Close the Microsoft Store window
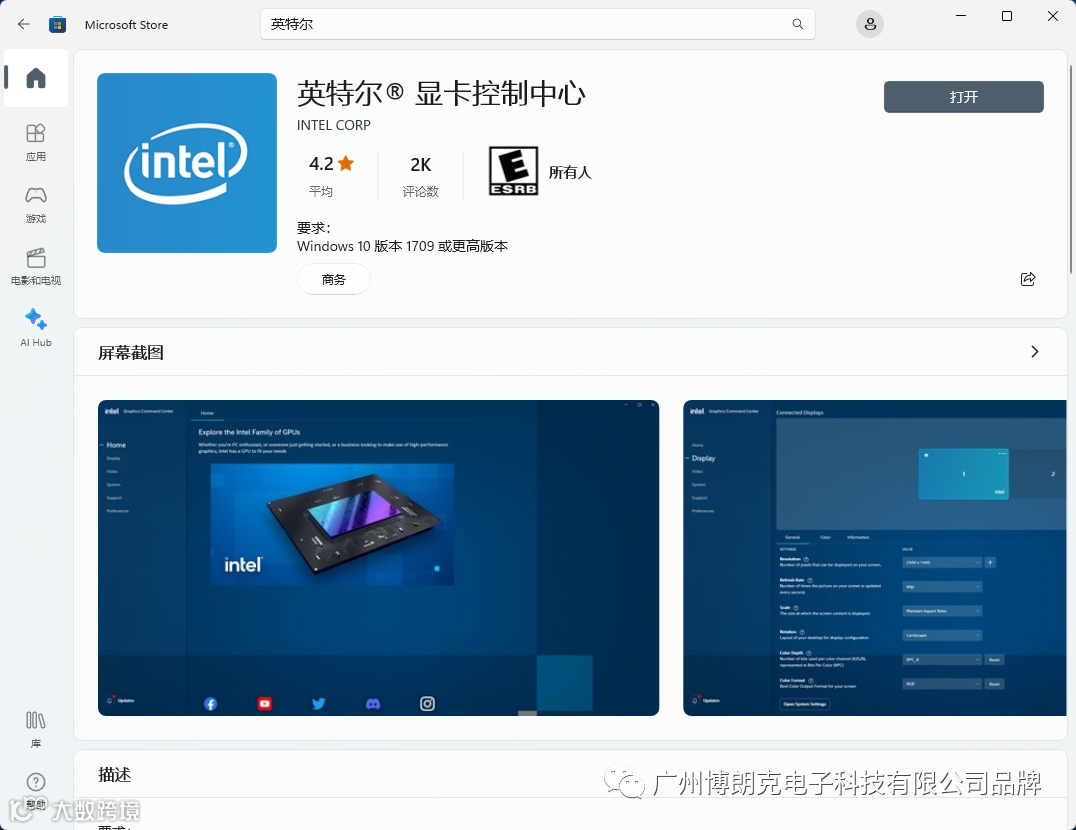1076x830 pixels. [1053, 16]
